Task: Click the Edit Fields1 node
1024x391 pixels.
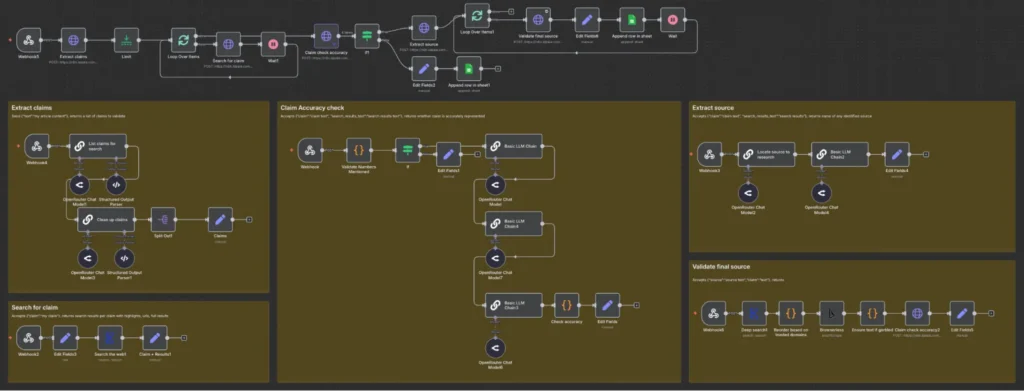Action: tap(448, 154)
